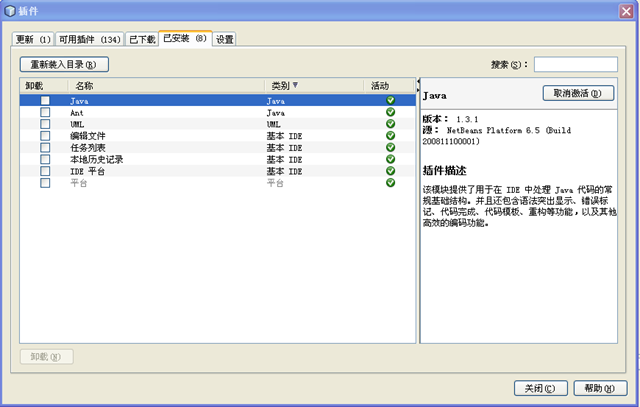Open the 已下载 tab

click(x=142, y=39)
